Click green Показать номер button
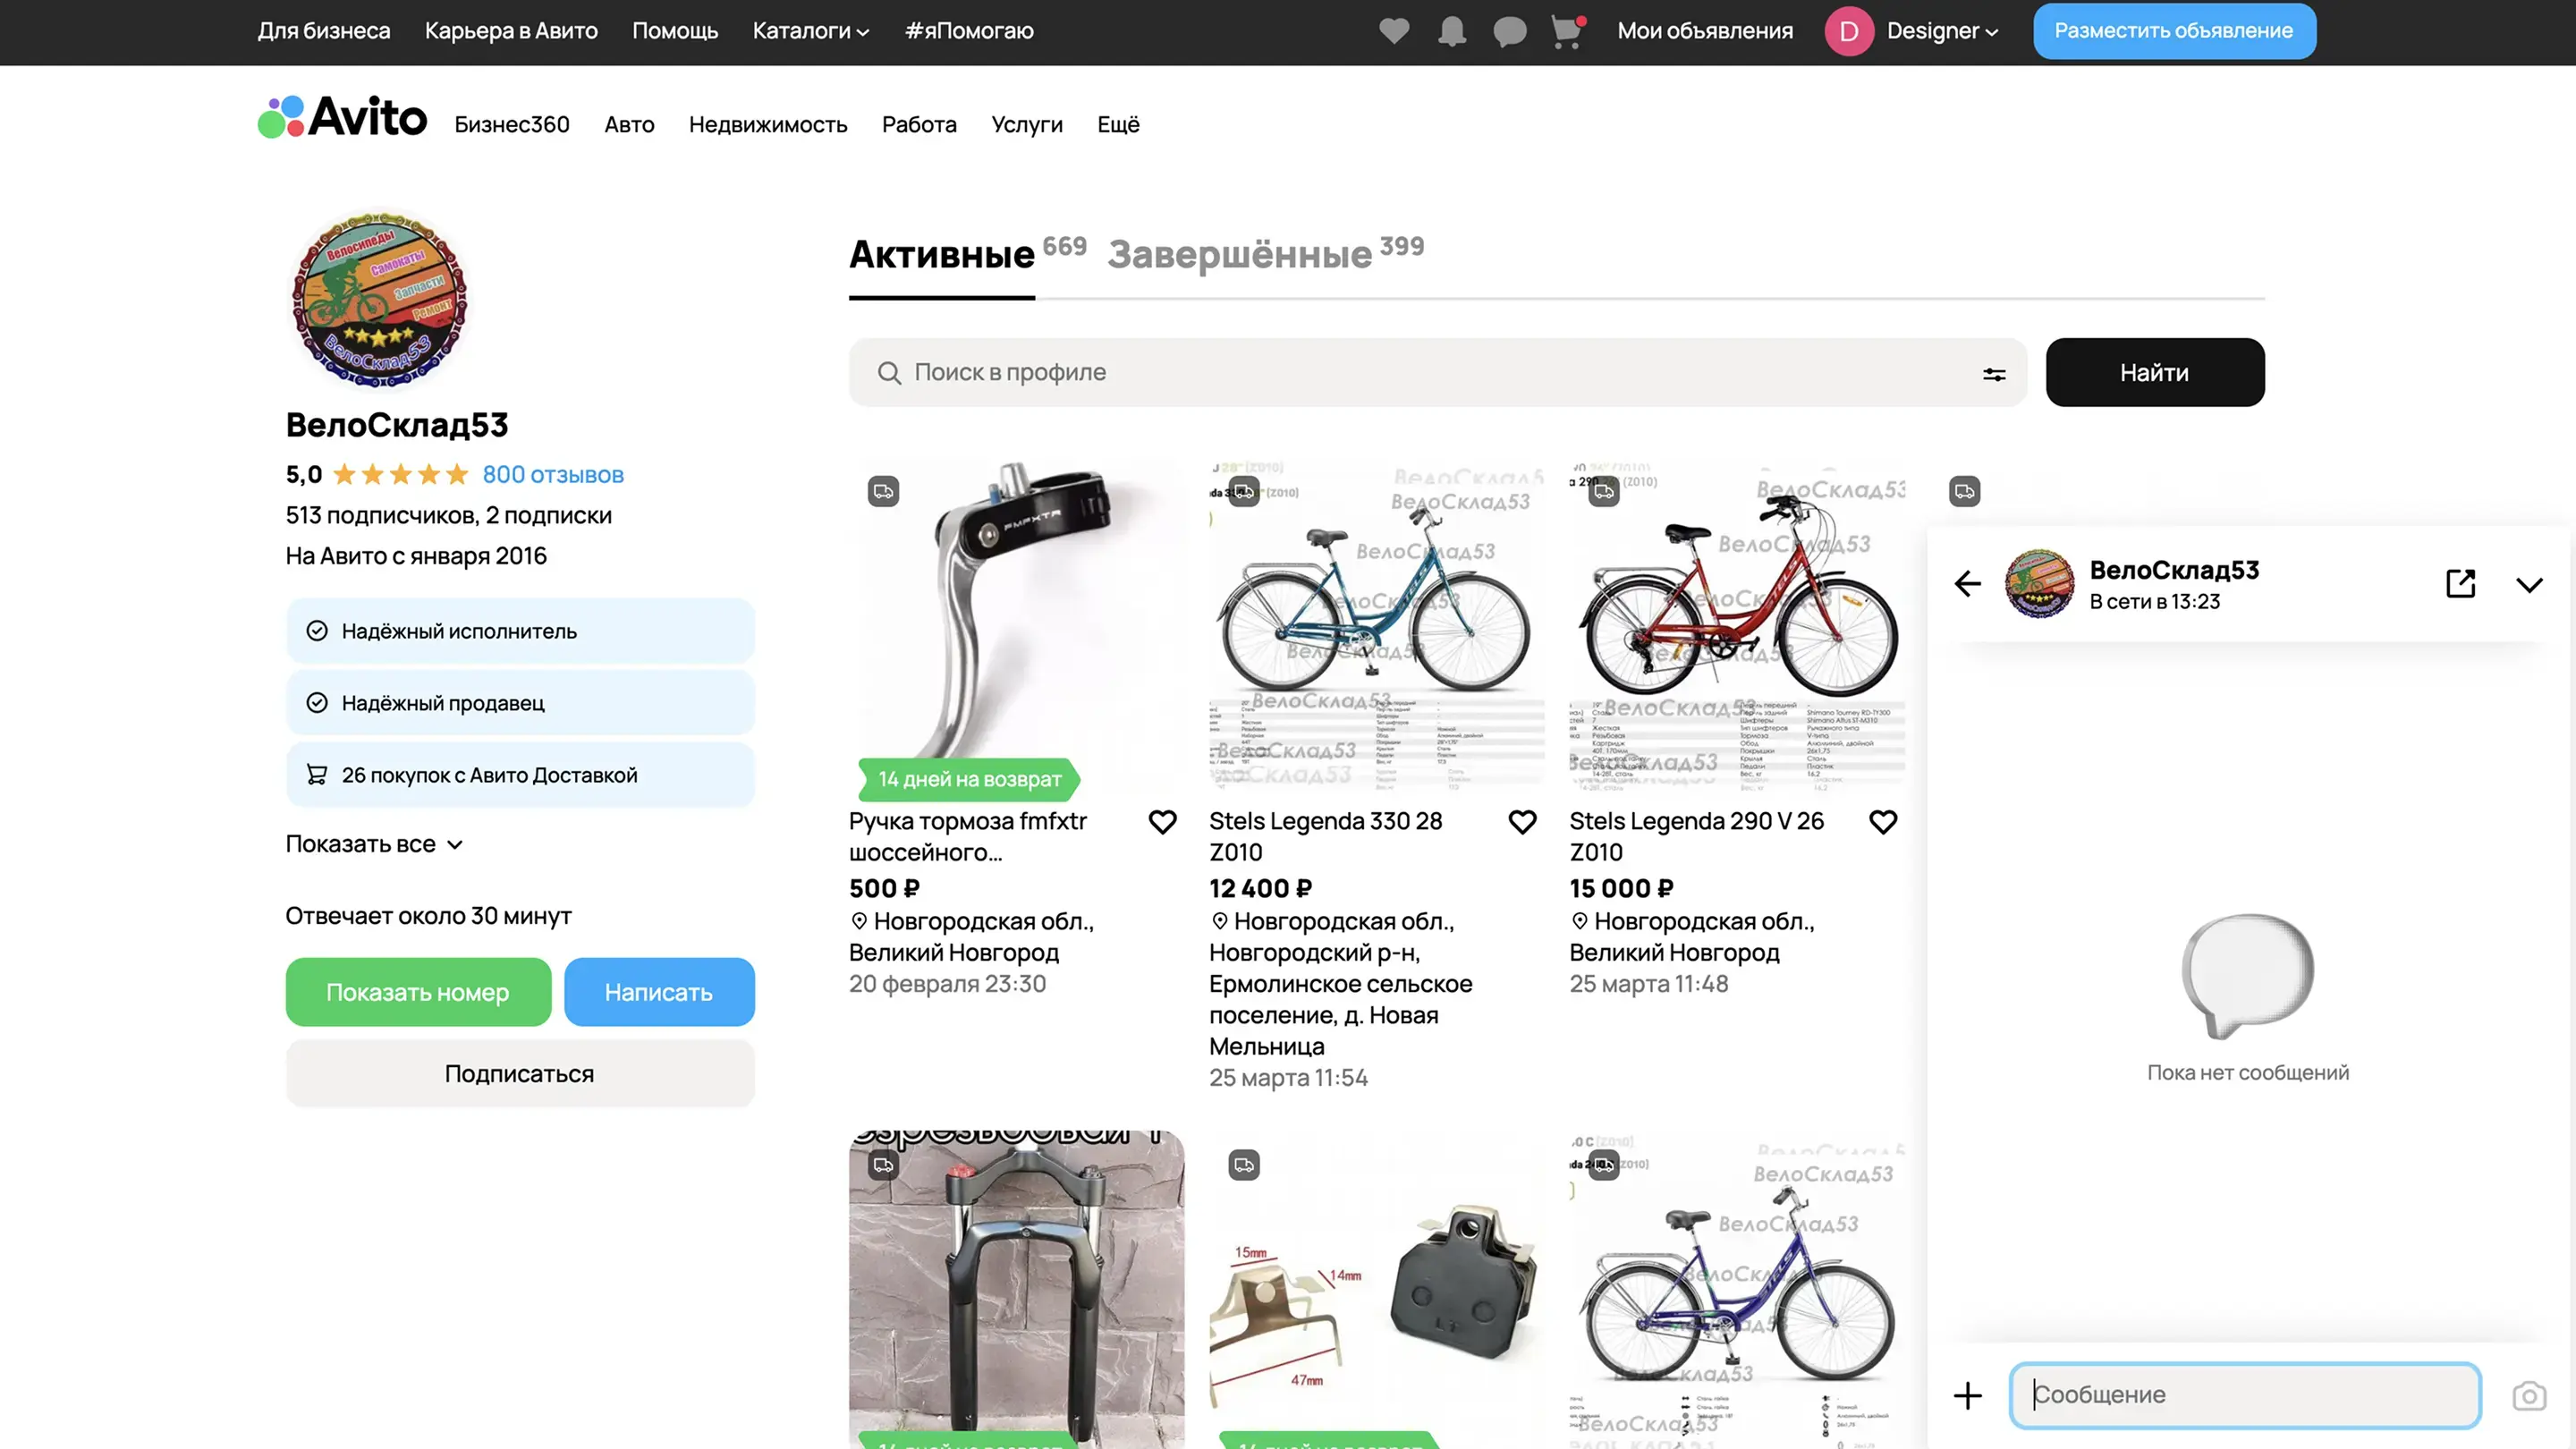 point(418,992)
